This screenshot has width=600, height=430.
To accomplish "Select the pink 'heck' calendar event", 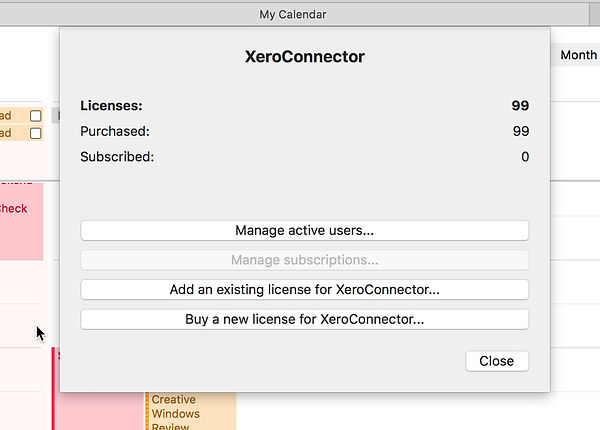I will [x=21, y=221].
